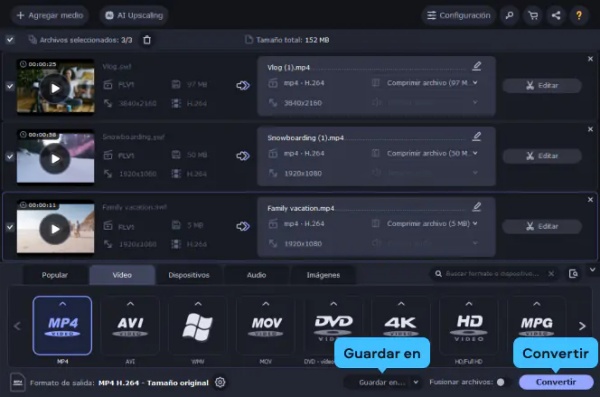This screenshot has width=600, height=397.
Task: Play the Family vacation video thumbnail
Action: pyautogui.click(x=55, y=229)
